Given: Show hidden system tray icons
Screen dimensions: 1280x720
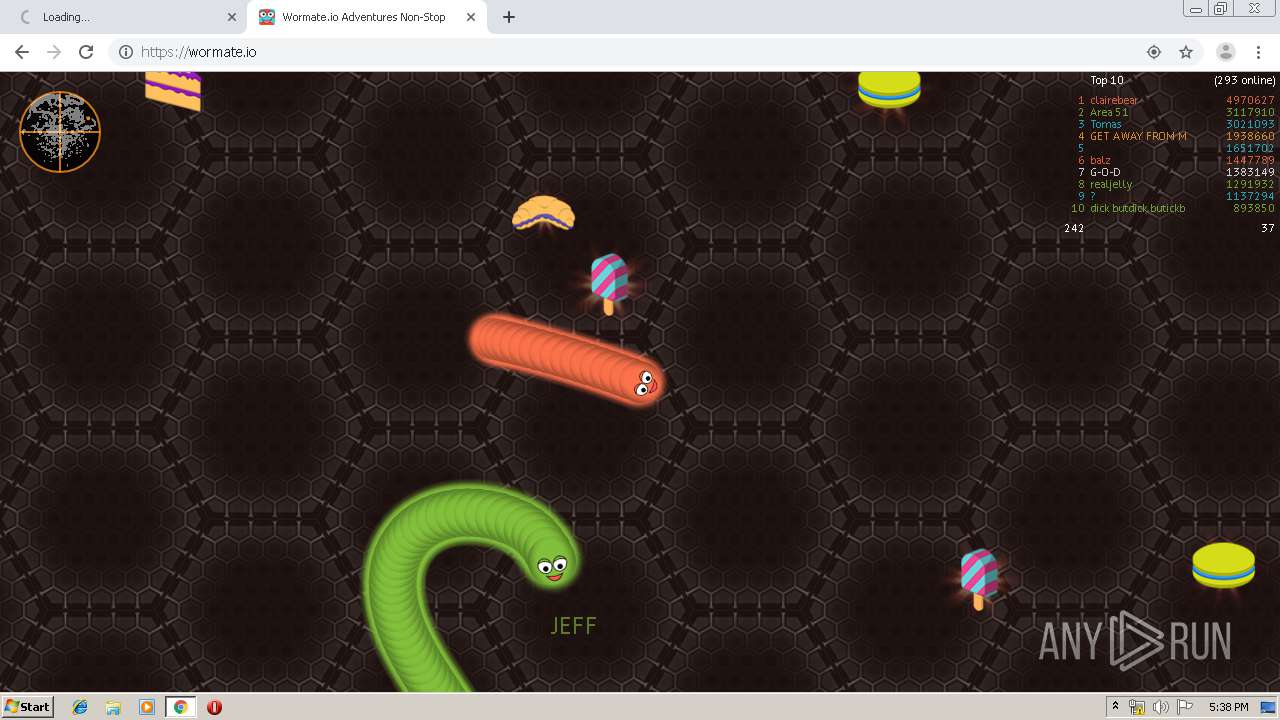Looking at the screenshot, I should click(x=1116, y=707).
